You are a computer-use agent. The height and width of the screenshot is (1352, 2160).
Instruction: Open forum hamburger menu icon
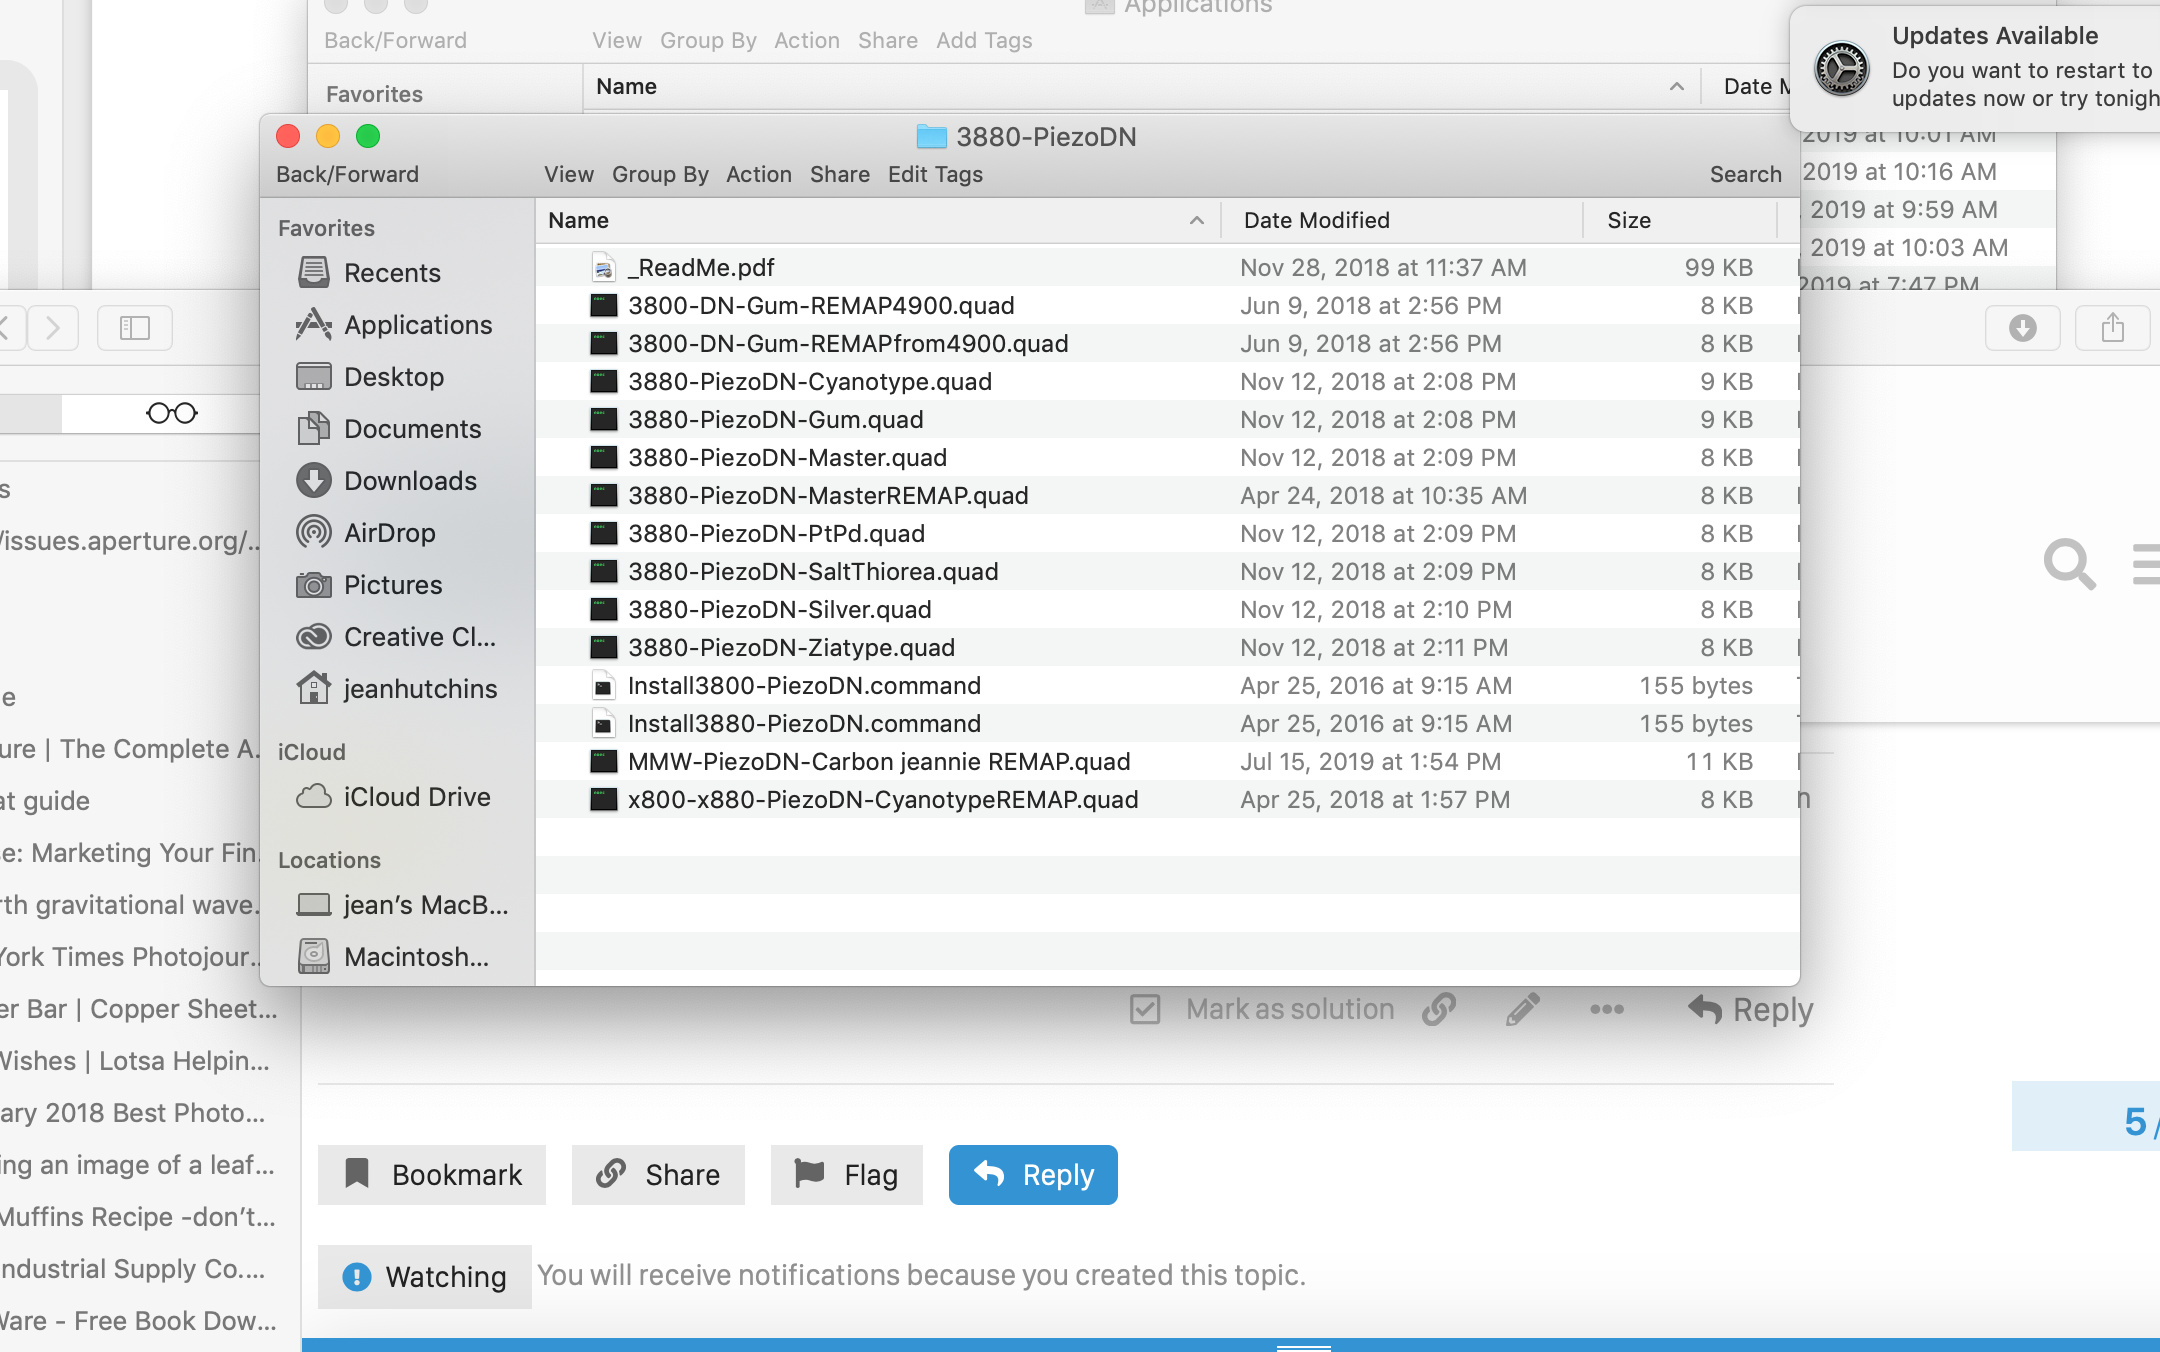point(2146,564)
